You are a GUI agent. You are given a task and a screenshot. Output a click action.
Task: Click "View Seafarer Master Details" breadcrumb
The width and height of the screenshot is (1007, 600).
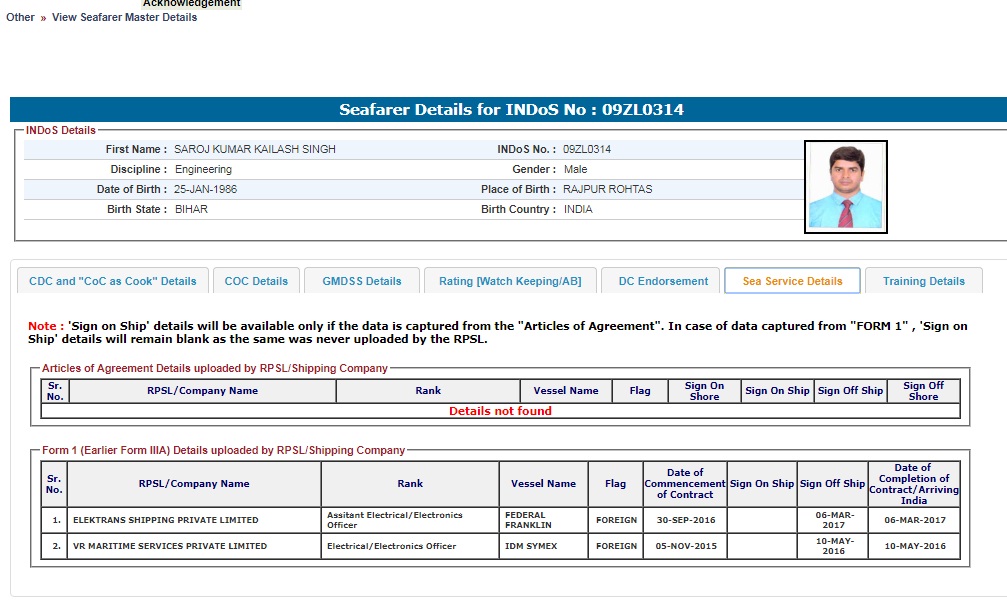pos(124,17)
